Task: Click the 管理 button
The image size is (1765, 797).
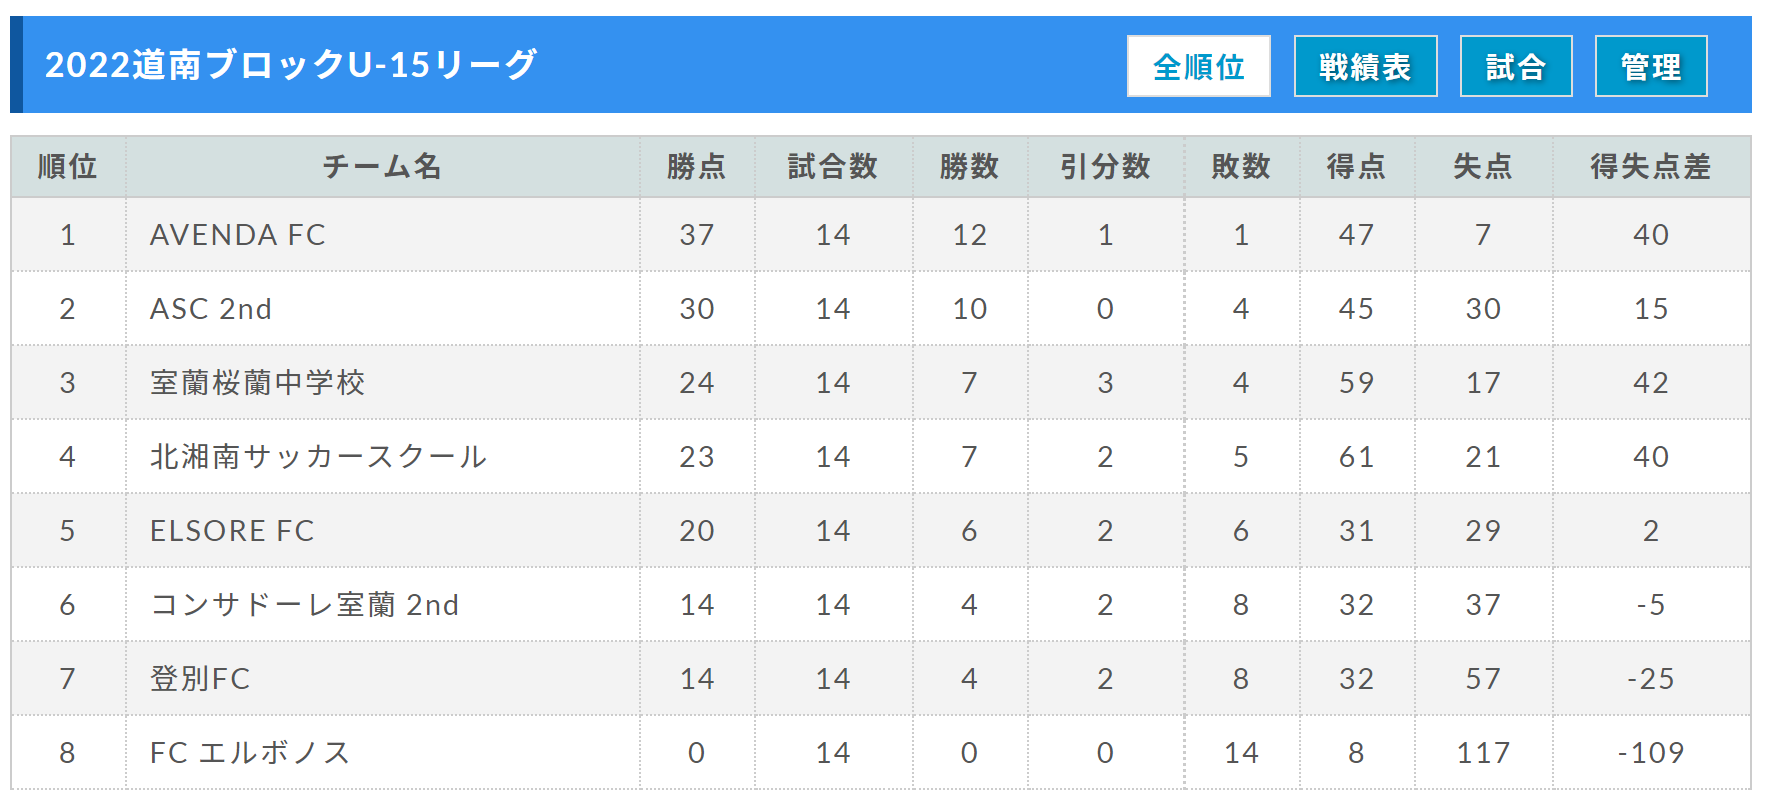Action: pos(1651,66)
